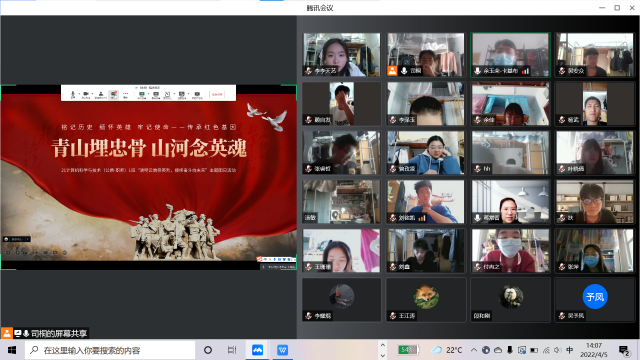Select the participant tile with fox avatar
The width and height of the screenshot is (640, 360).
tap(426, 300)
